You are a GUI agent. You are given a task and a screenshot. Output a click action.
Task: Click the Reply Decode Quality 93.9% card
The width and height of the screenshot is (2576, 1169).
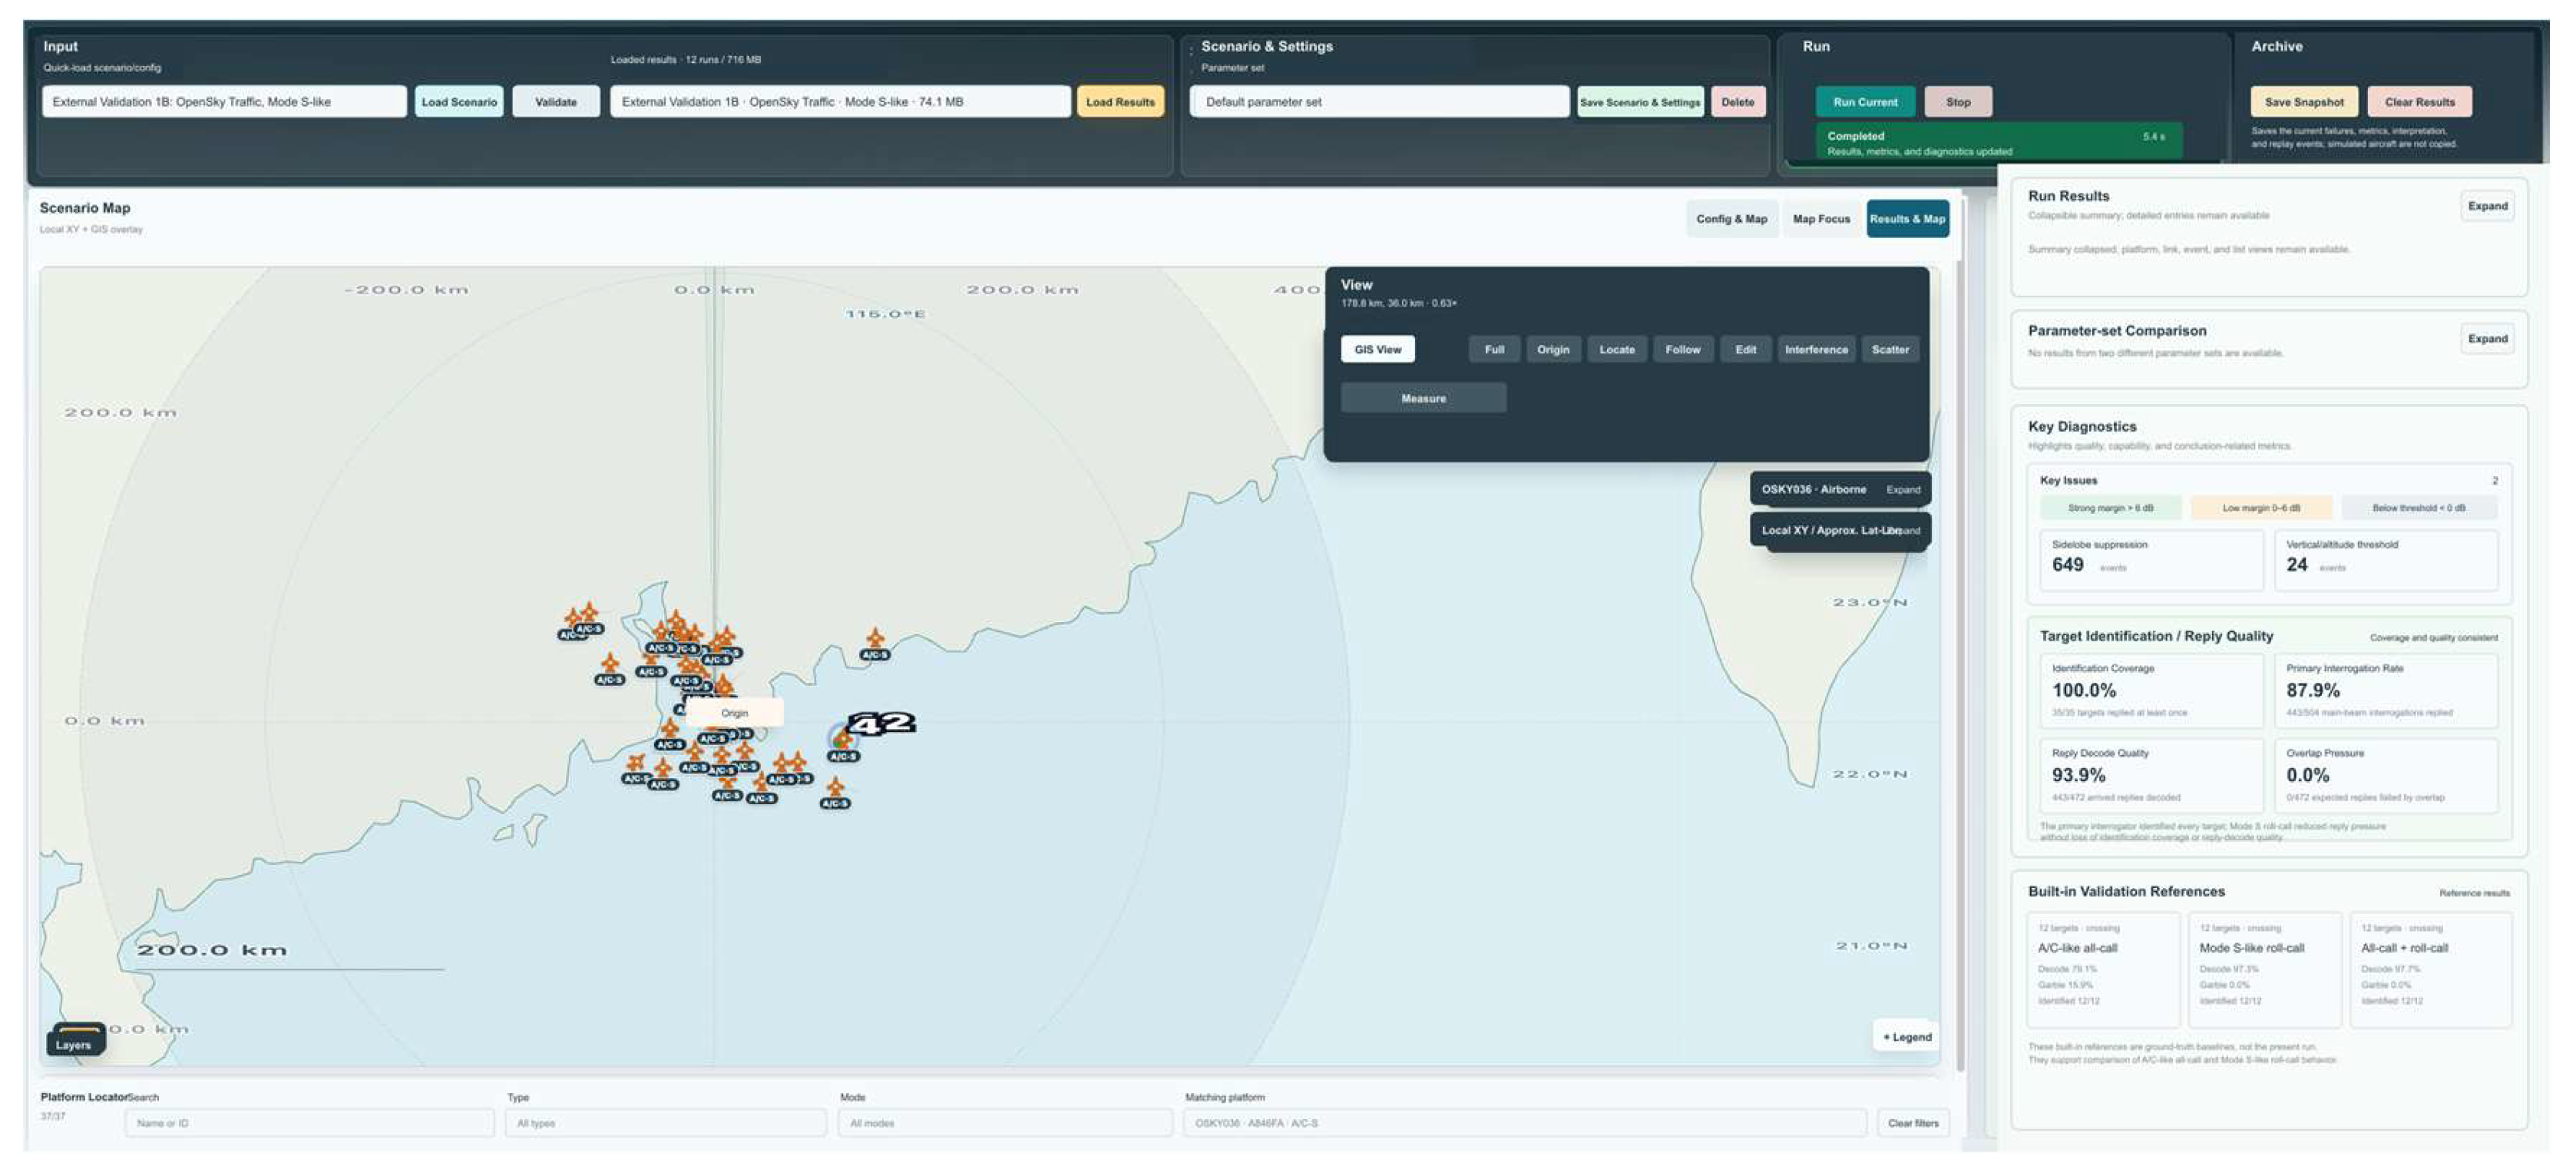tap(2151, 776)
